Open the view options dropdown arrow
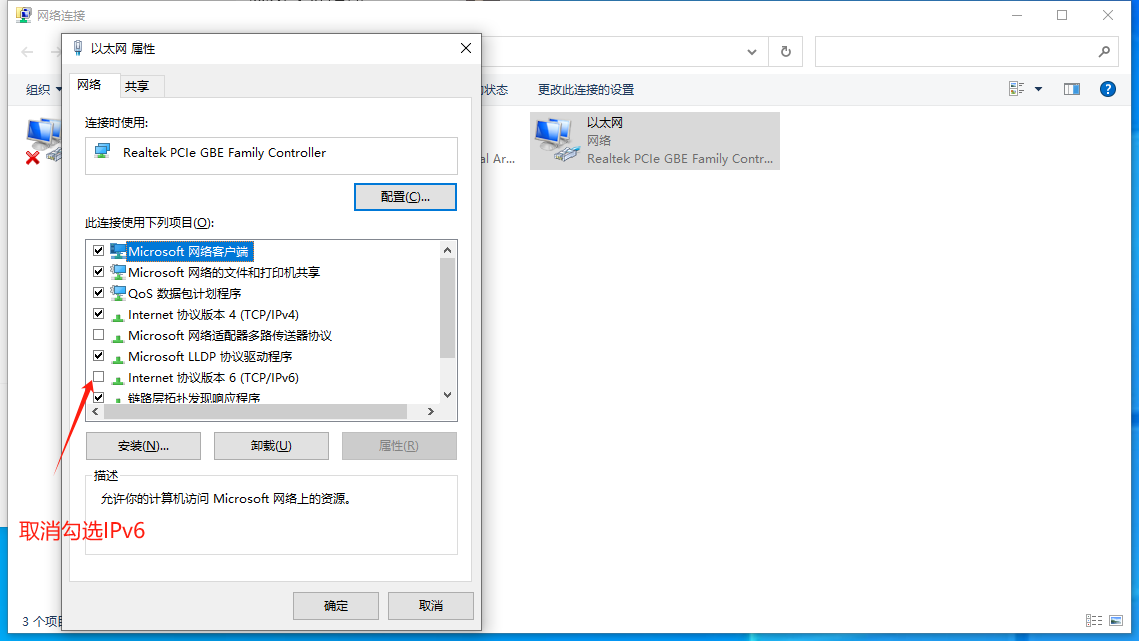This screenshot has height=641, width=1139. click(1039, 89)
